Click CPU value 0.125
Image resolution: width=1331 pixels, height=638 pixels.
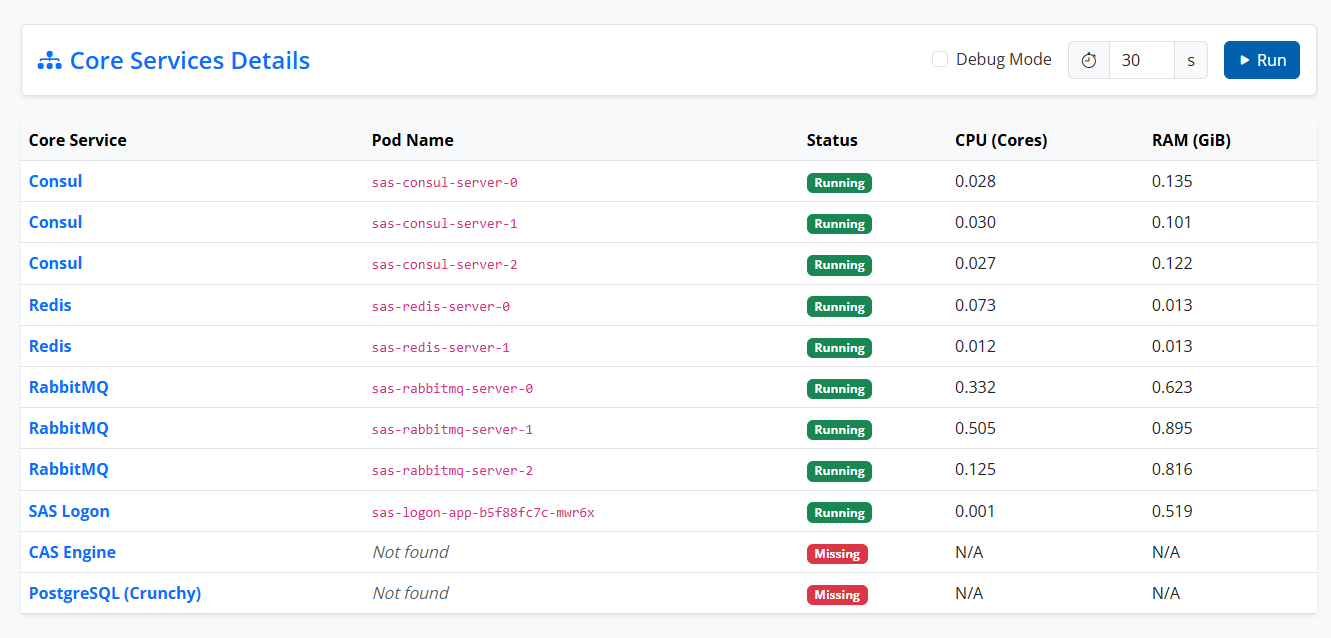tap(975, 469)
